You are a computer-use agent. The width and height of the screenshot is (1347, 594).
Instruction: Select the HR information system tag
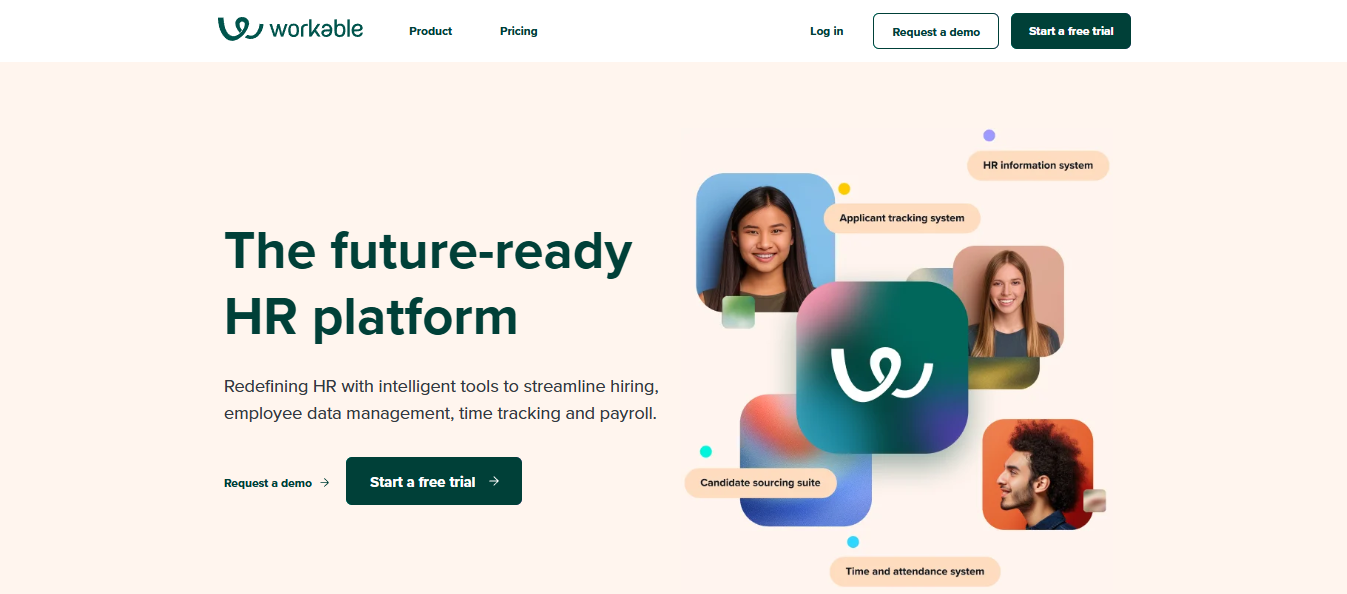[x=1038, y=165]
